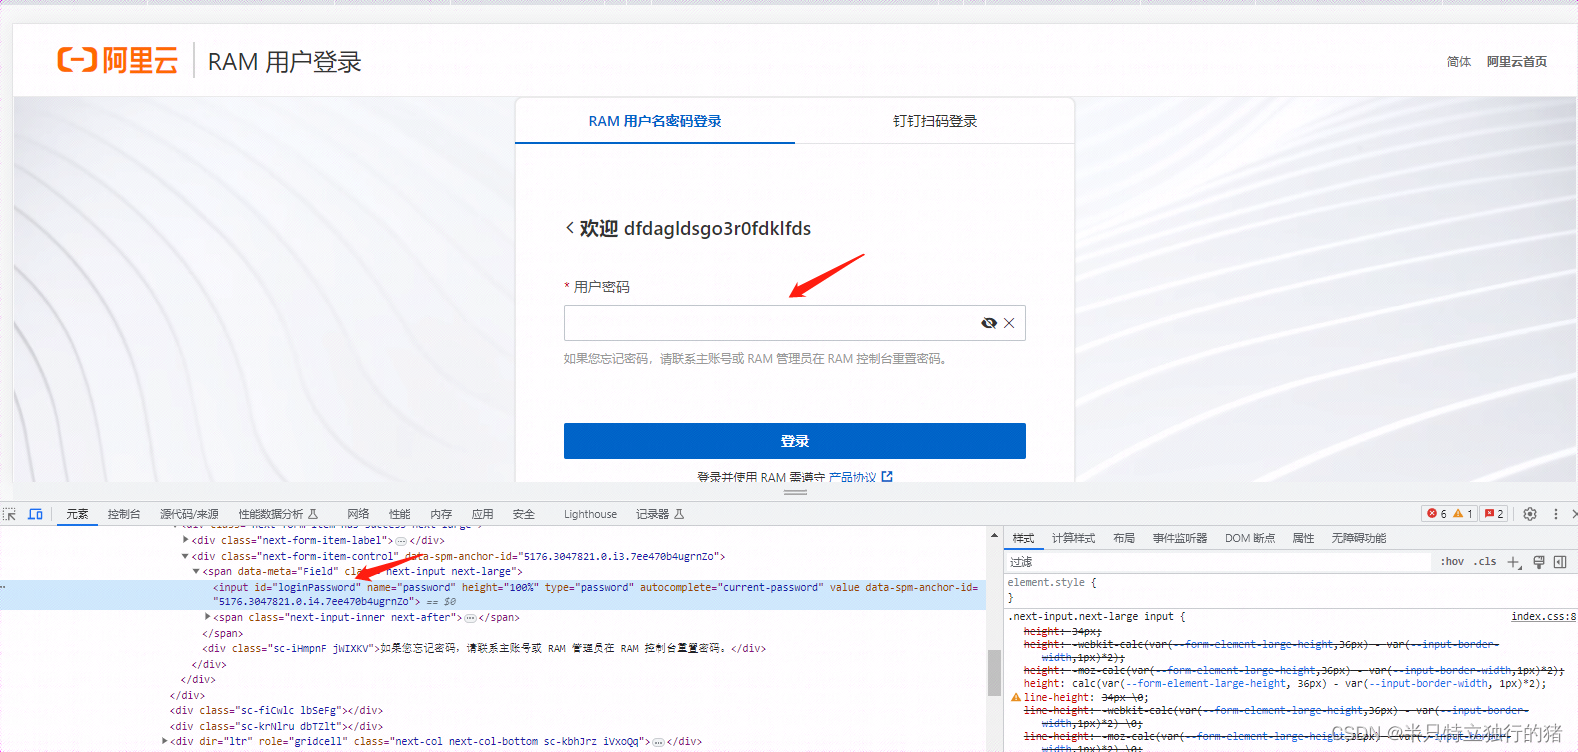Focus the 过滤 styles filter box
Screen dimensions: 1578x752
(1218, 562)
